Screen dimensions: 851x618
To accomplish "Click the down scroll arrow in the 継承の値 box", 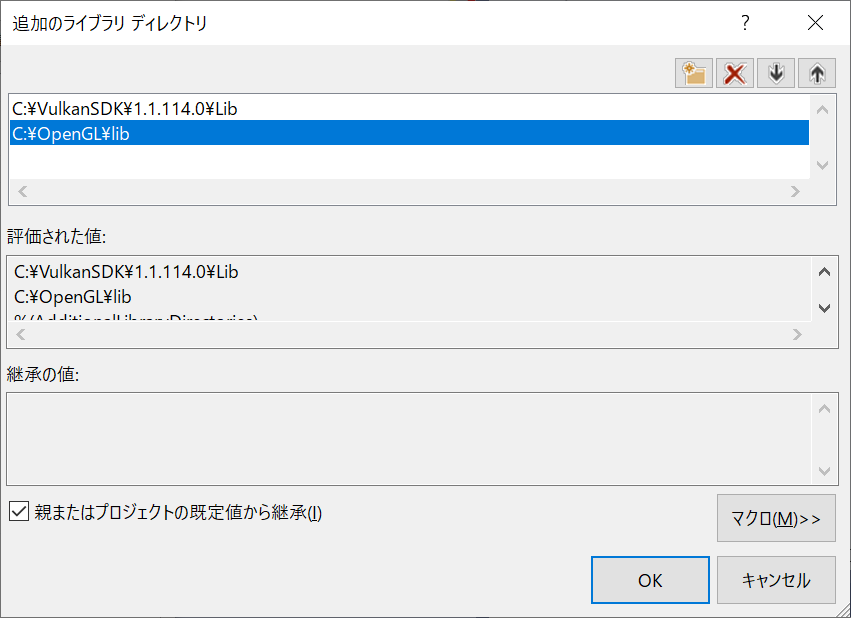I will tap(824, 471).
